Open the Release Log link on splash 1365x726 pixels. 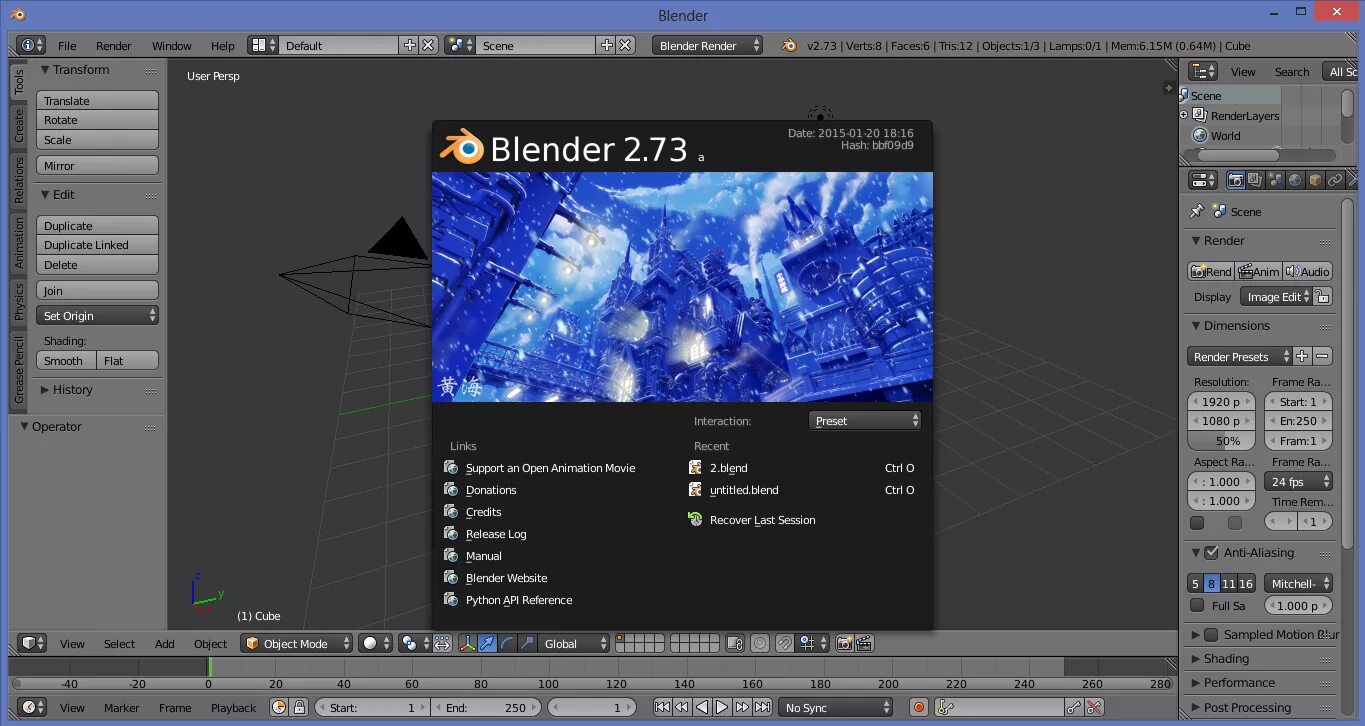click(496, 534)
